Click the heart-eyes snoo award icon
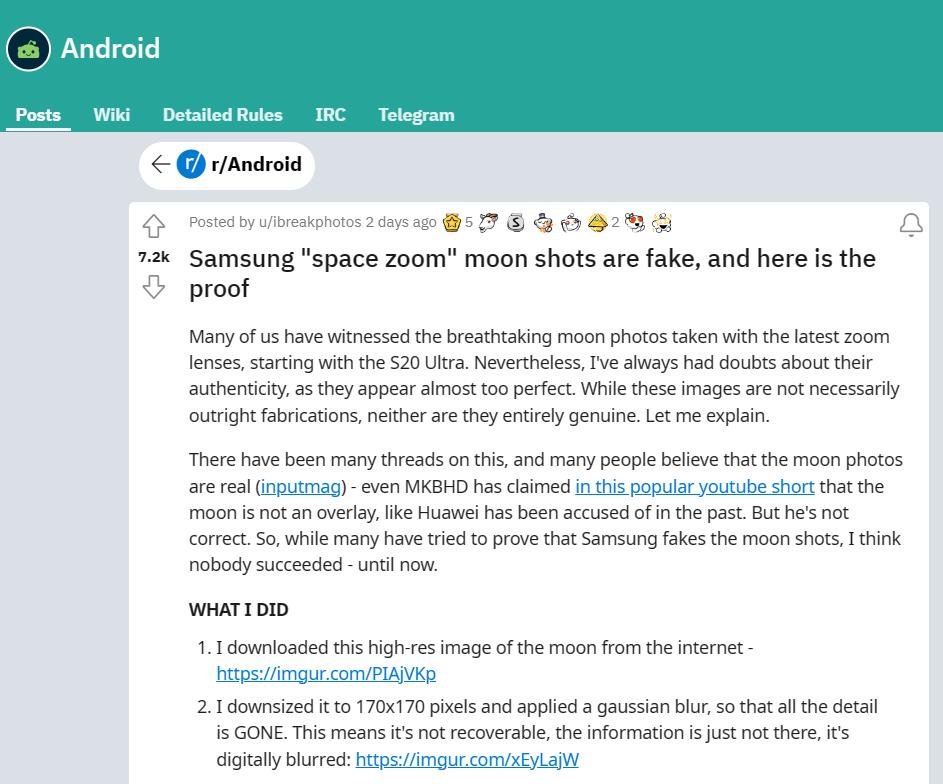 click(634, 222)
